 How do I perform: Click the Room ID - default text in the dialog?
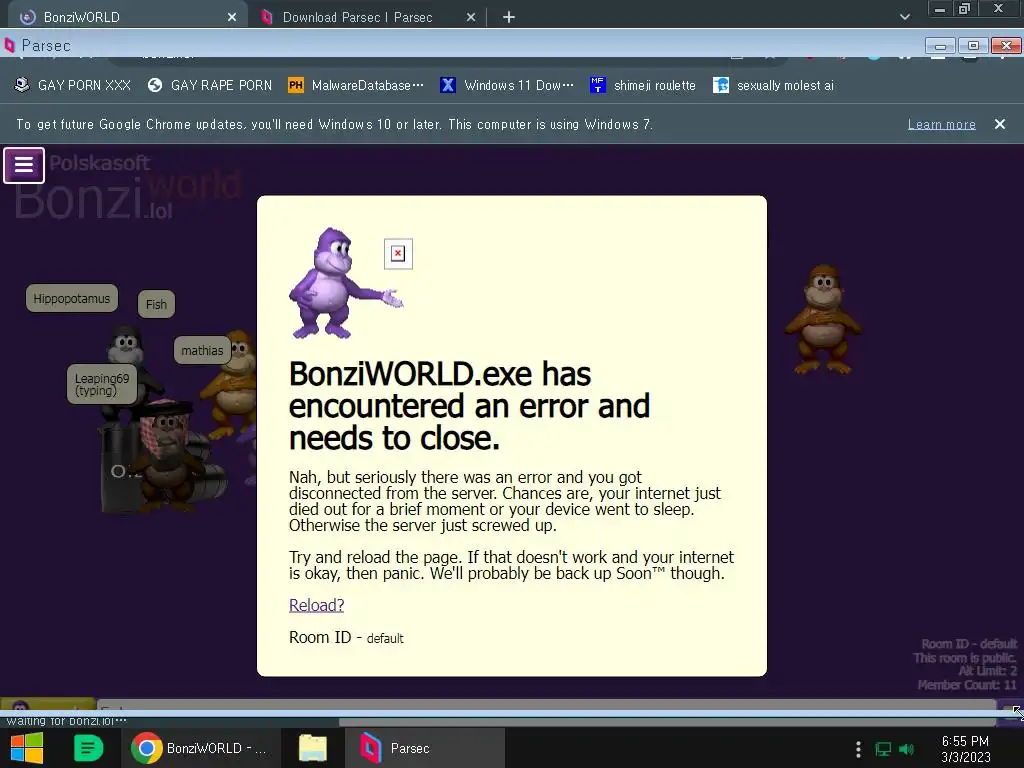(346, 637)
